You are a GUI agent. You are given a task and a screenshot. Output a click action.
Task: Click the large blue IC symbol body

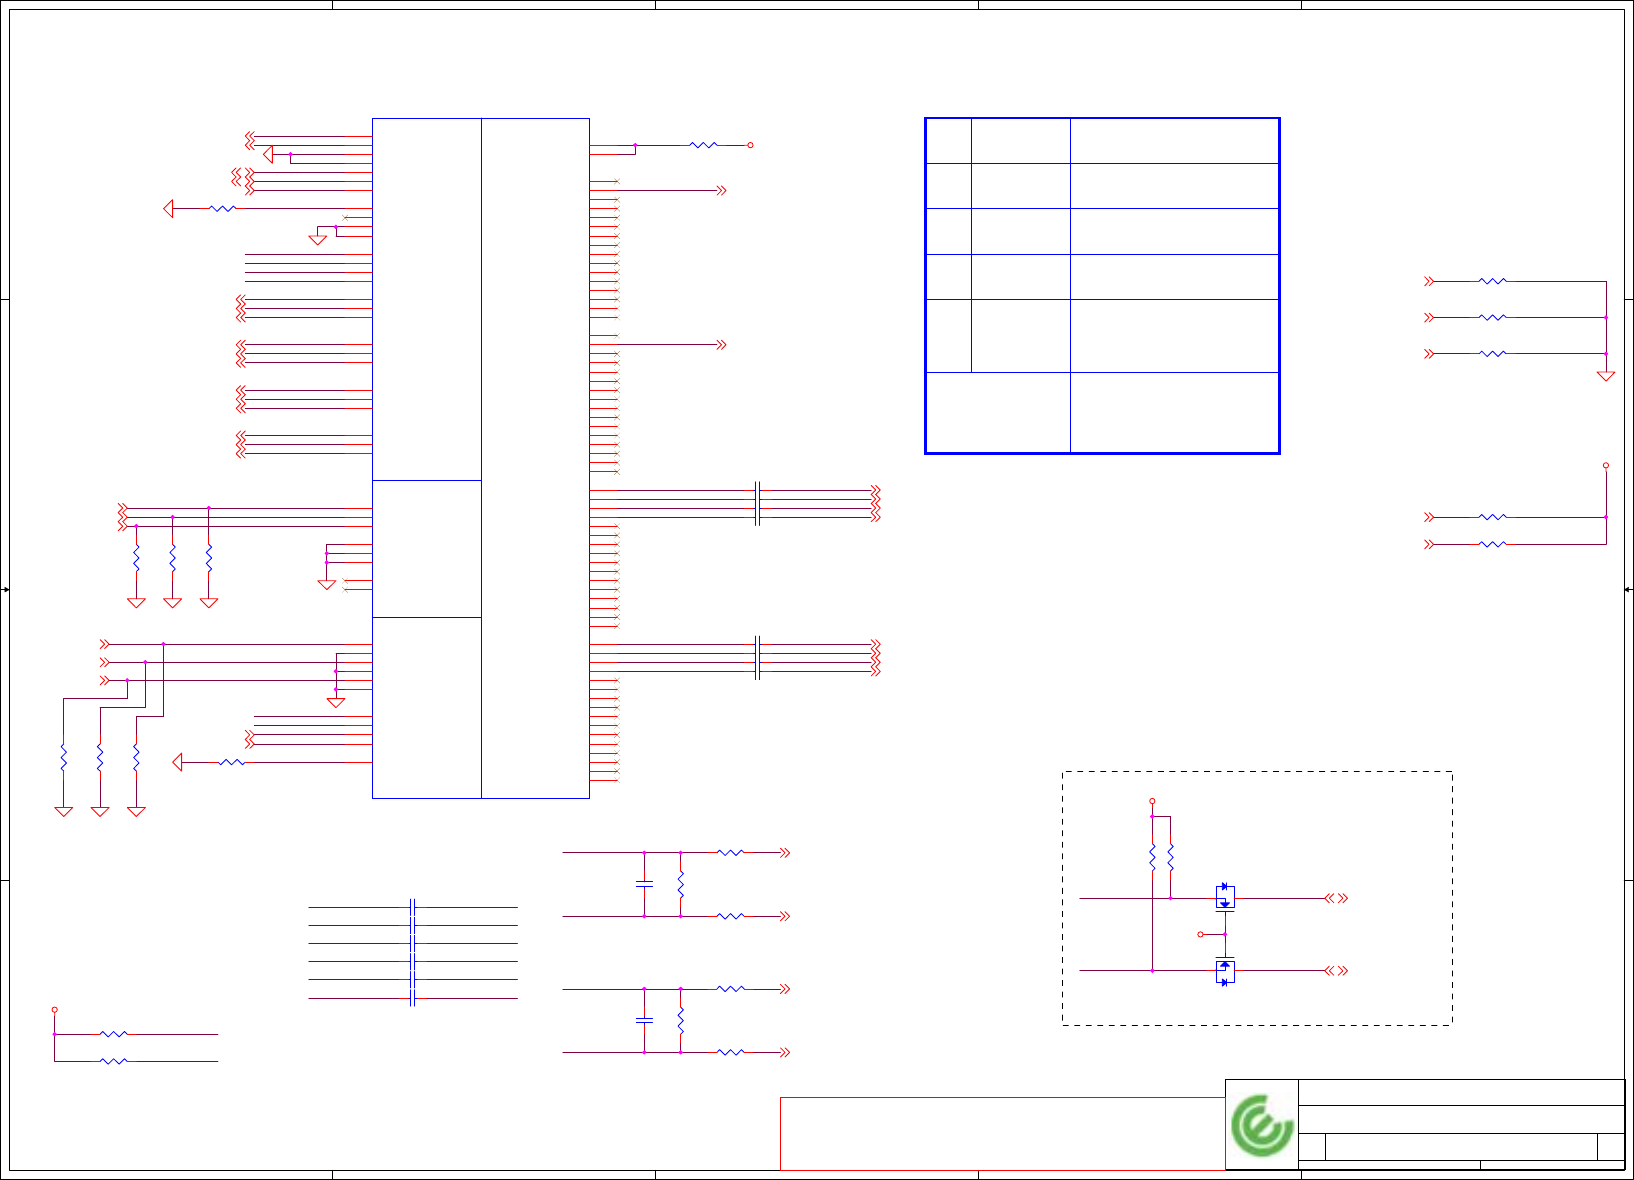coord(481,458)
